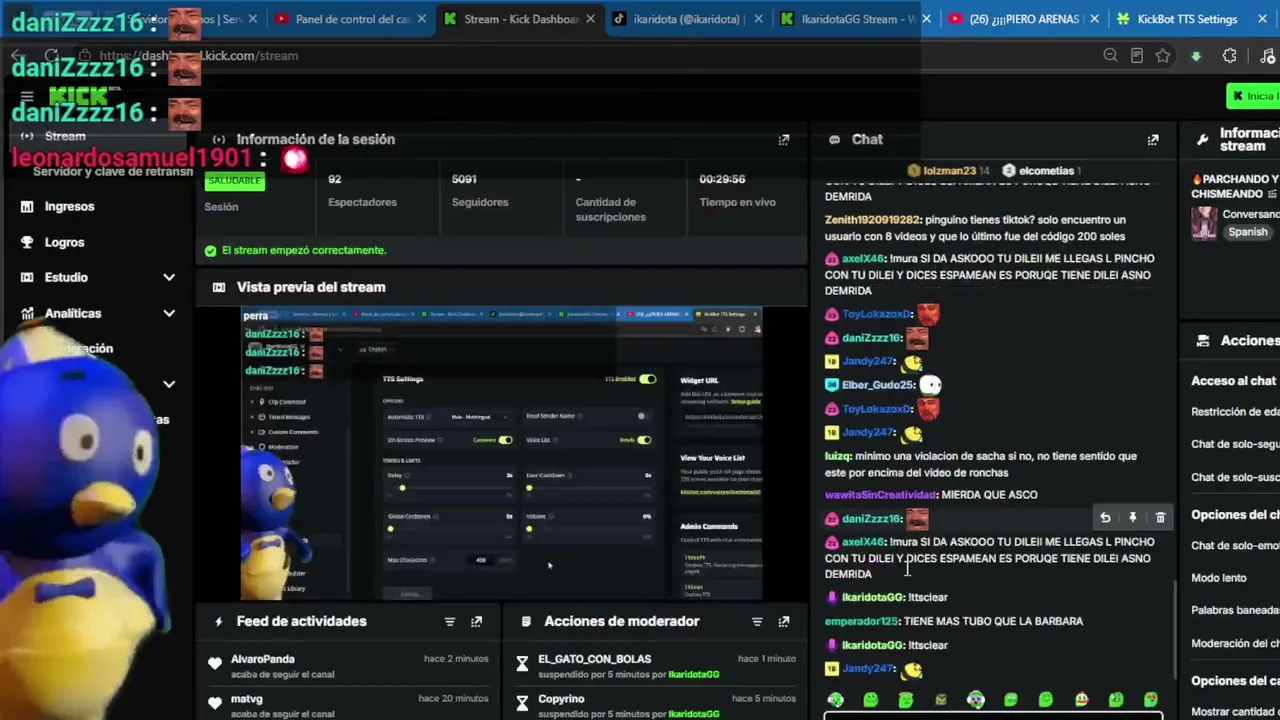The image size is (1280, 720).
Task: Click the hourglass icon beside EL_GATO_CON_BOLAS
Action: tap(522, 663)
